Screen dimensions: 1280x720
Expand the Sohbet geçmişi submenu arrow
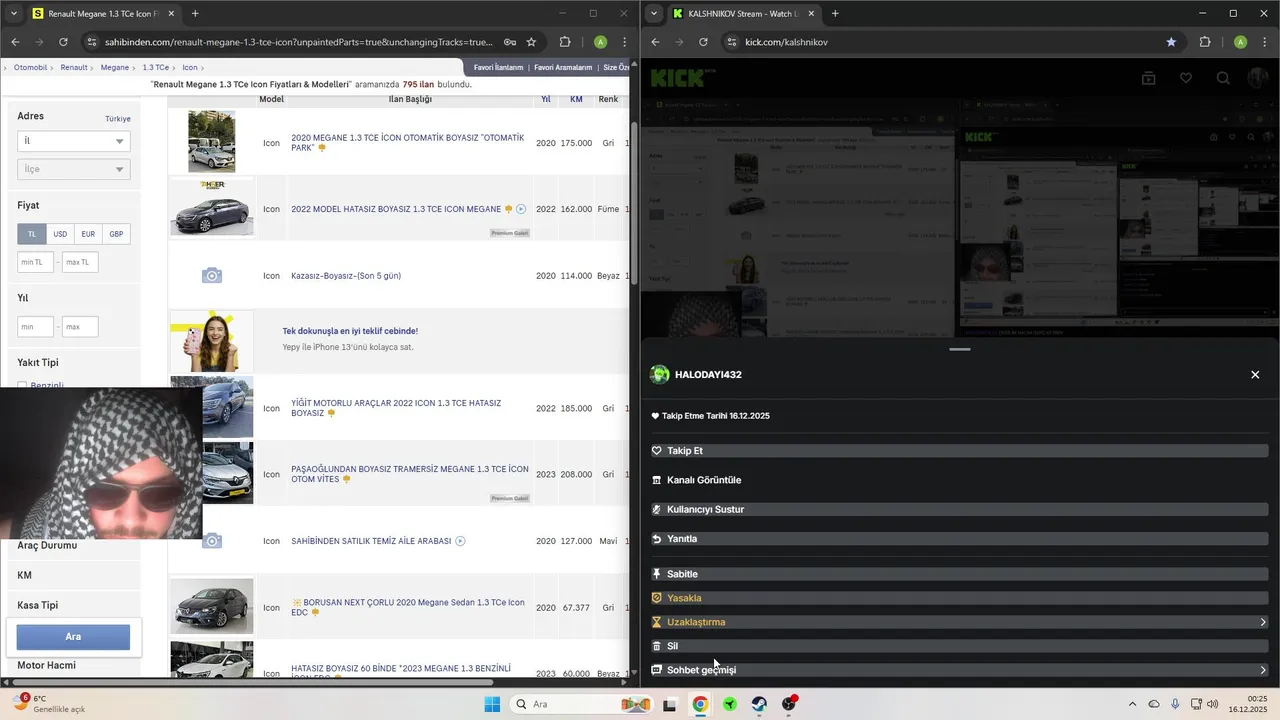1263,670
